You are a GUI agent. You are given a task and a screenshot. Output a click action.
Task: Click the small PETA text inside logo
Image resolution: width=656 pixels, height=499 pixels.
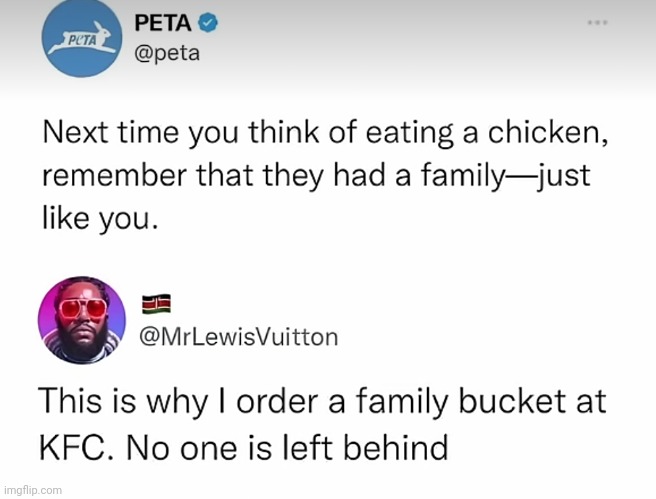click(x=82, y=41)
